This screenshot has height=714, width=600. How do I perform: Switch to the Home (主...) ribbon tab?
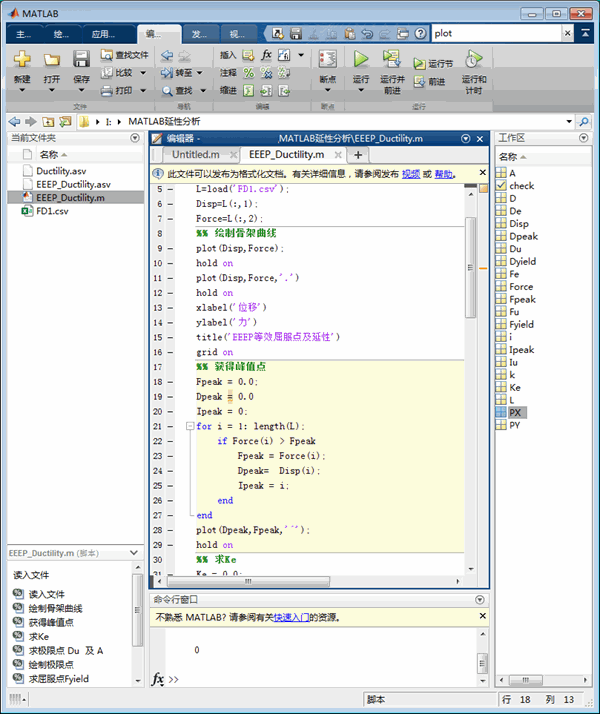tap(24, 34)
